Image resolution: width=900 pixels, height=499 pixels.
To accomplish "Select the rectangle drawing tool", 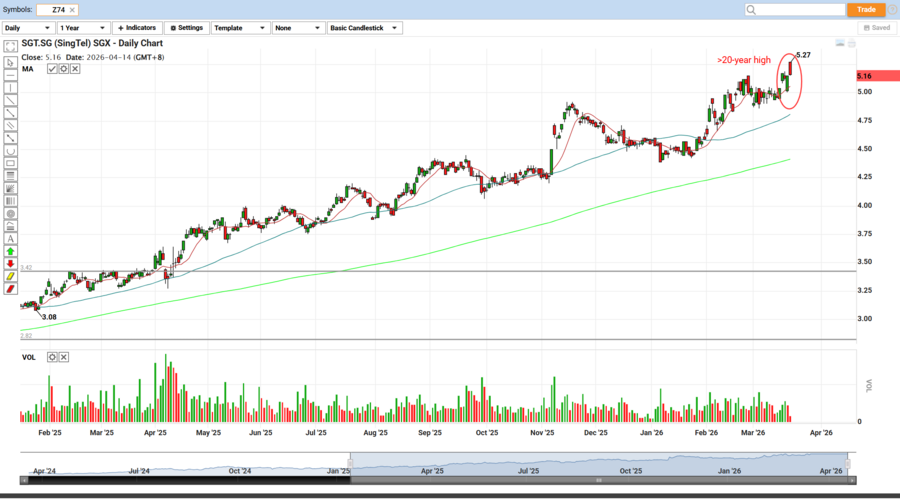I will point(10,163).
